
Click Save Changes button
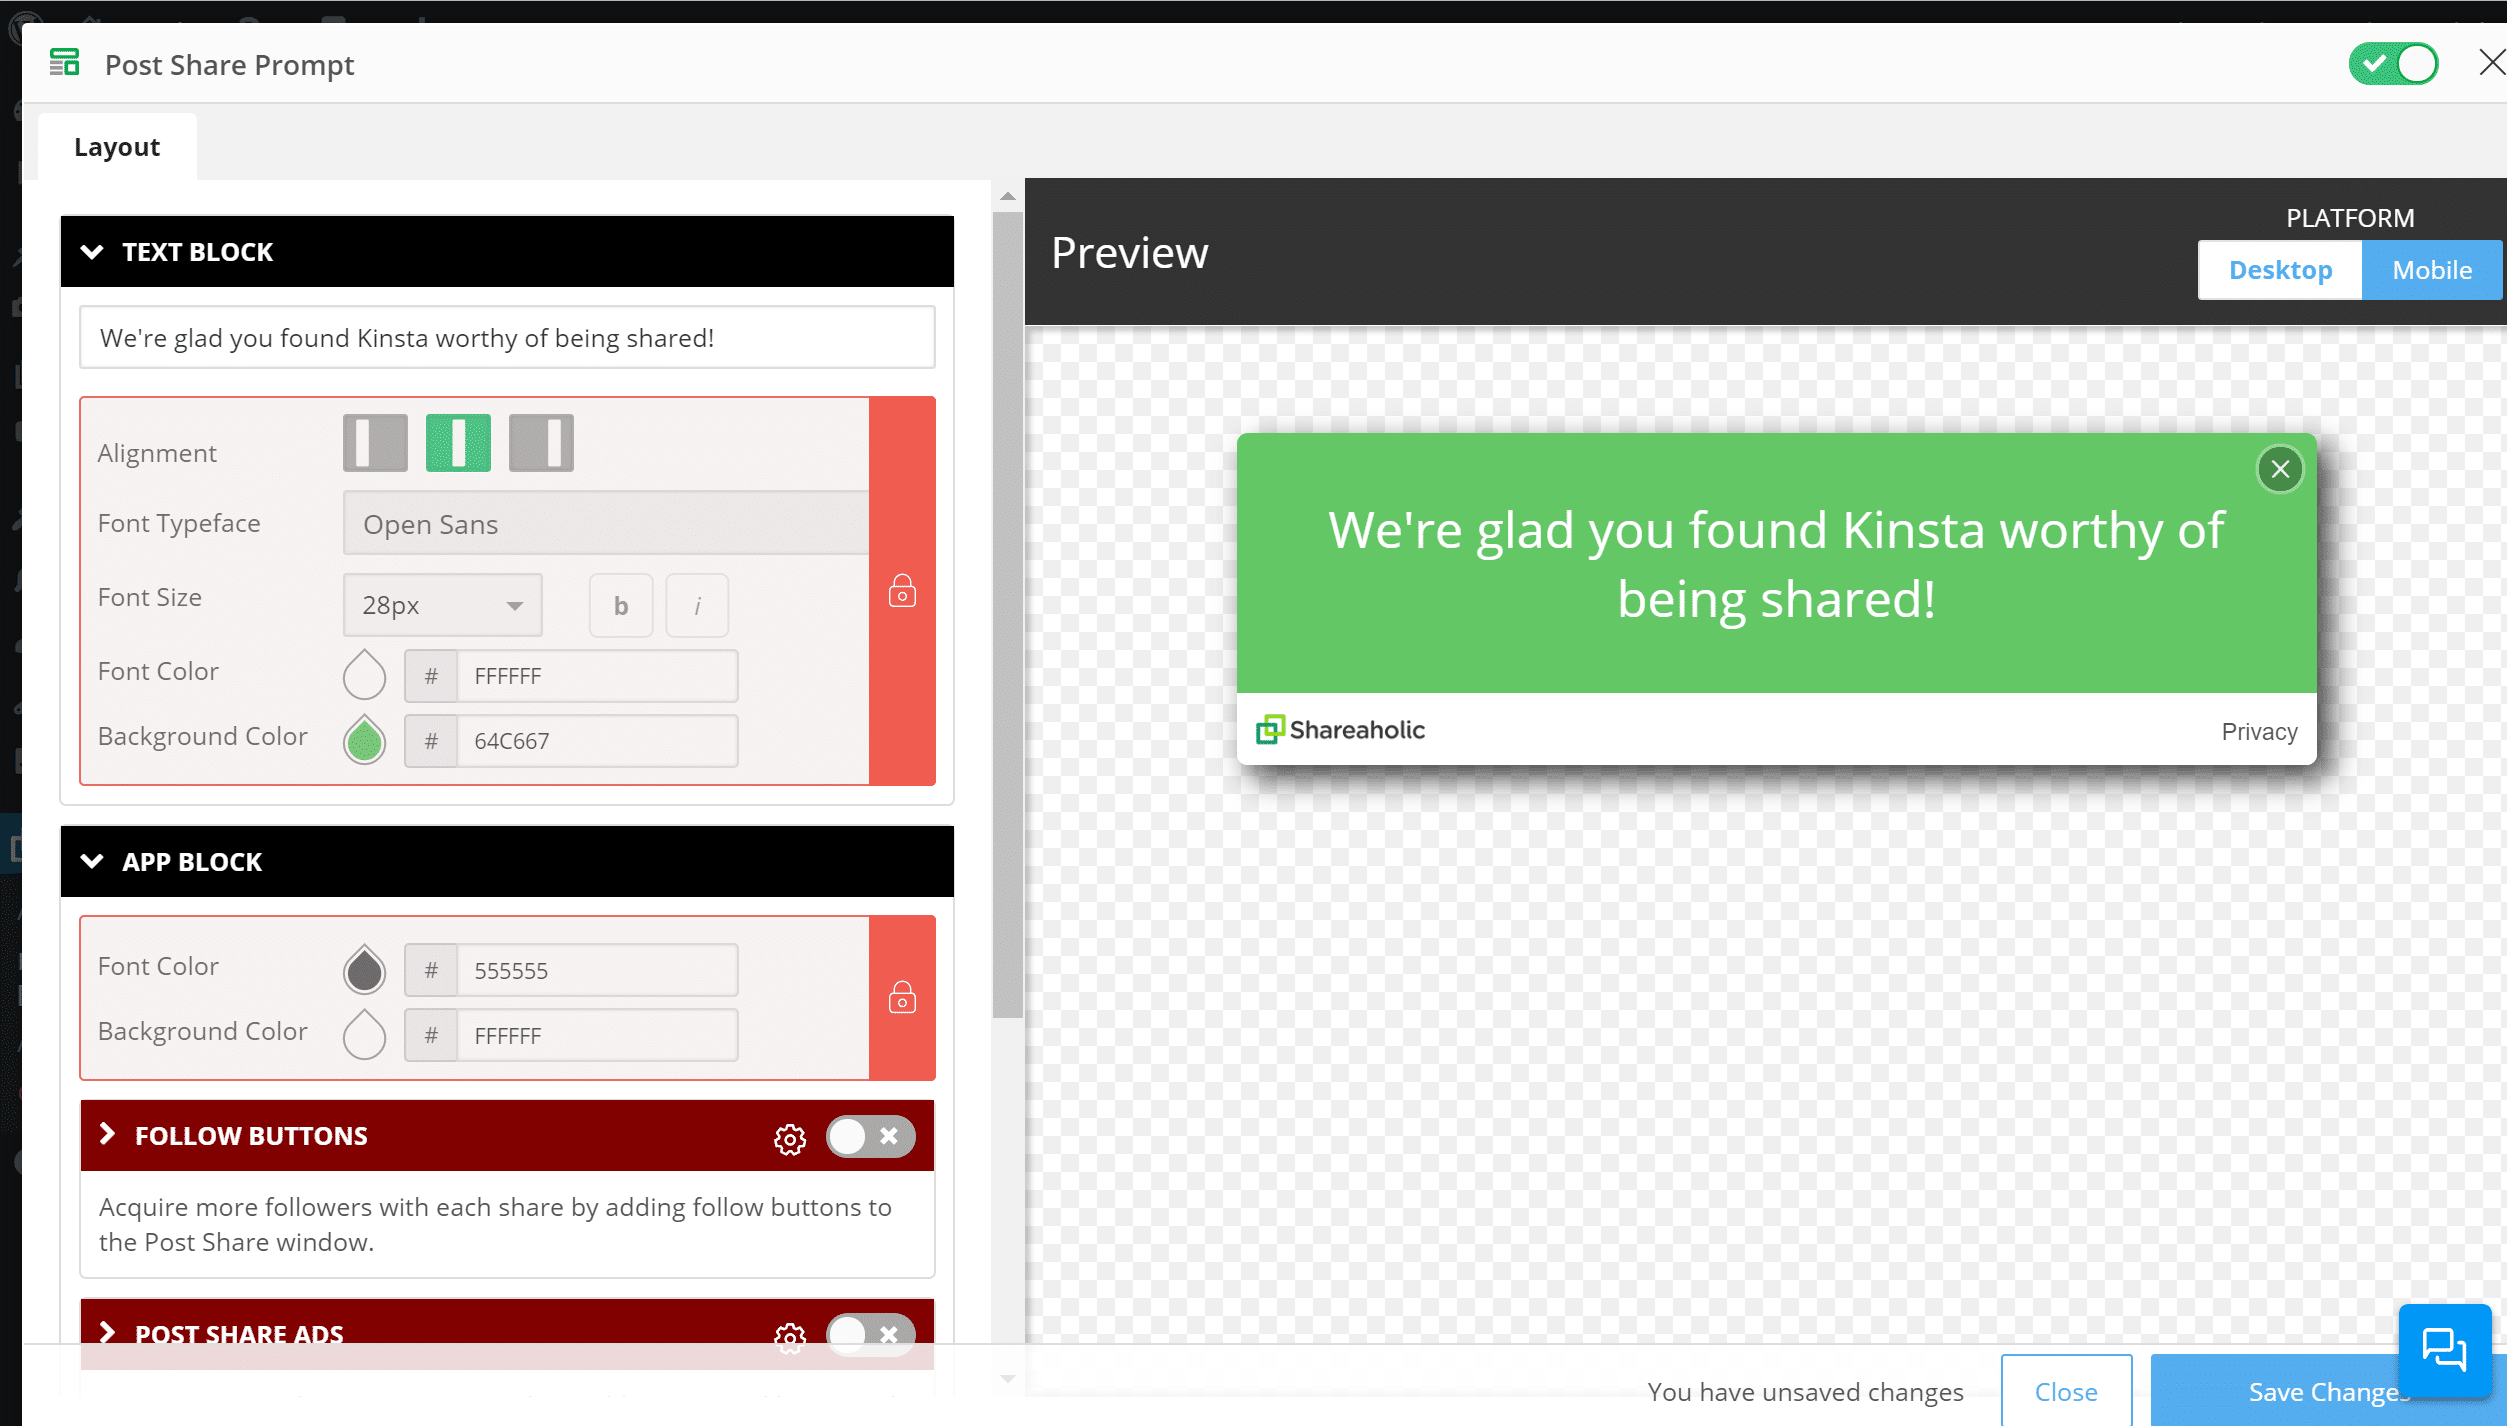pos(2328,1390)
